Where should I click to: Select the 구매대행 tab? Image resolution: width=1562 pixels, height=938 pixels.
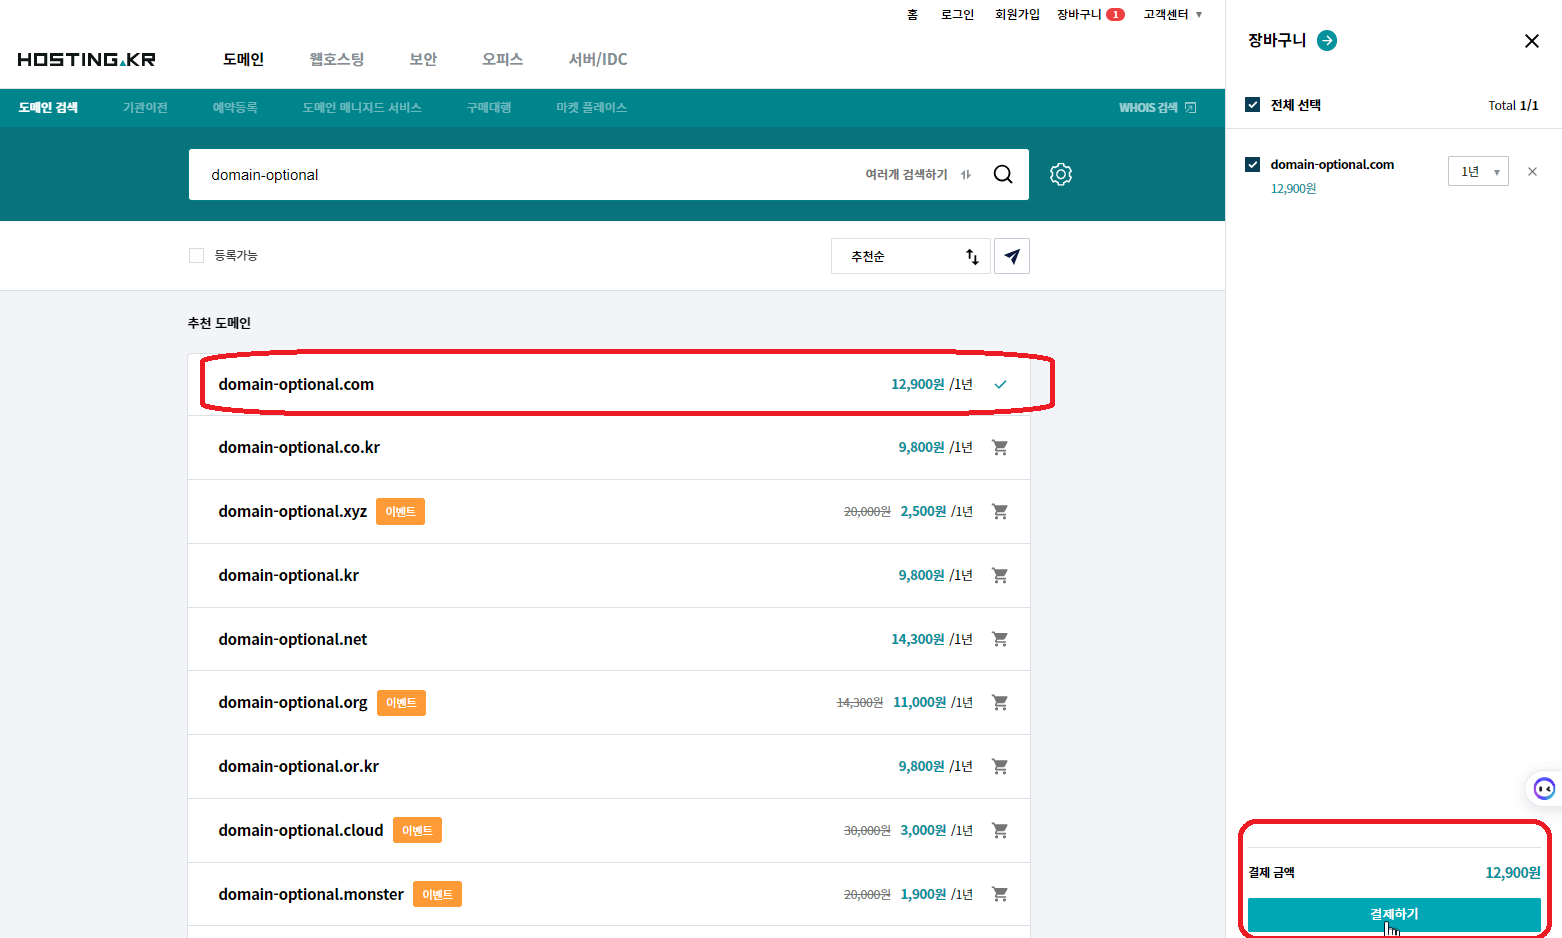489,107
